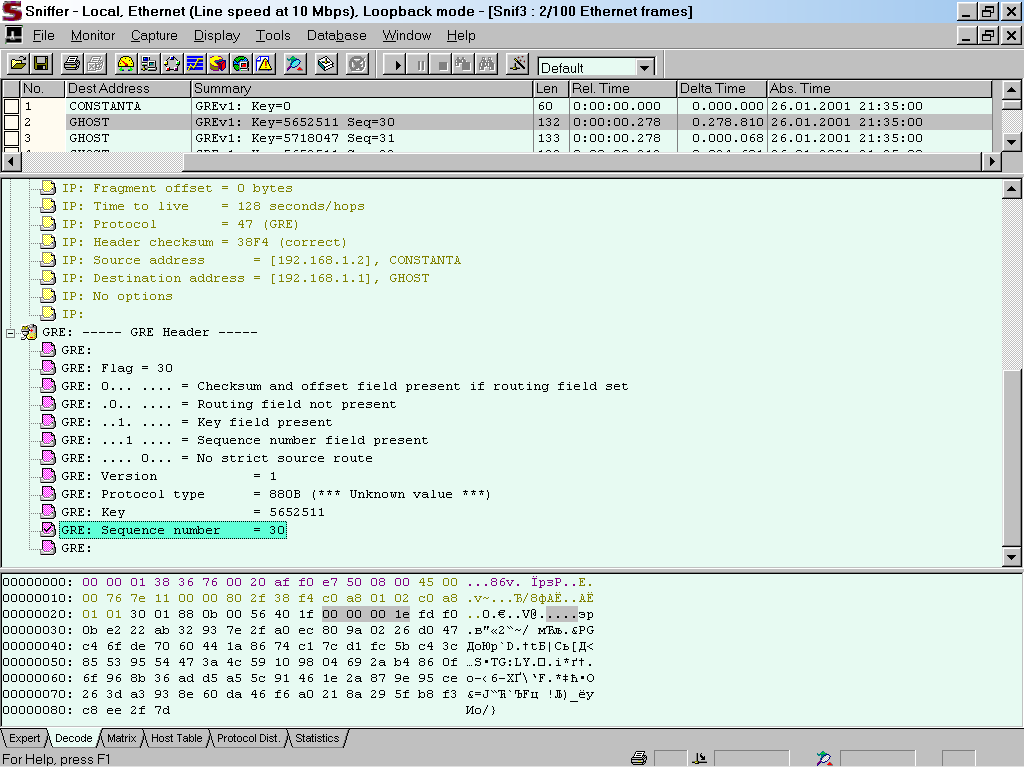
Task: Click the Alarm log warning-triangle icon
Action: pos(264,64)
